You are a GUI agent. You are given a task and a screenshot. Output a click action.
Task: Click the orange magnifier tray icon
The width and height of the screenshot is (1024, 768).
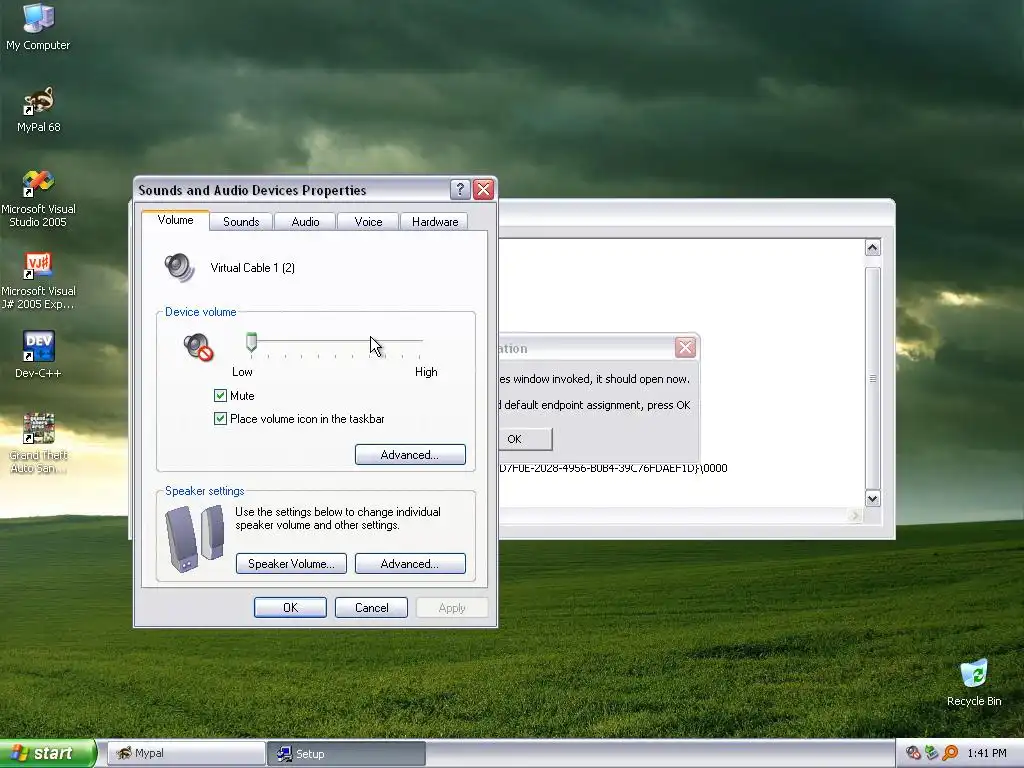[950, 753]
